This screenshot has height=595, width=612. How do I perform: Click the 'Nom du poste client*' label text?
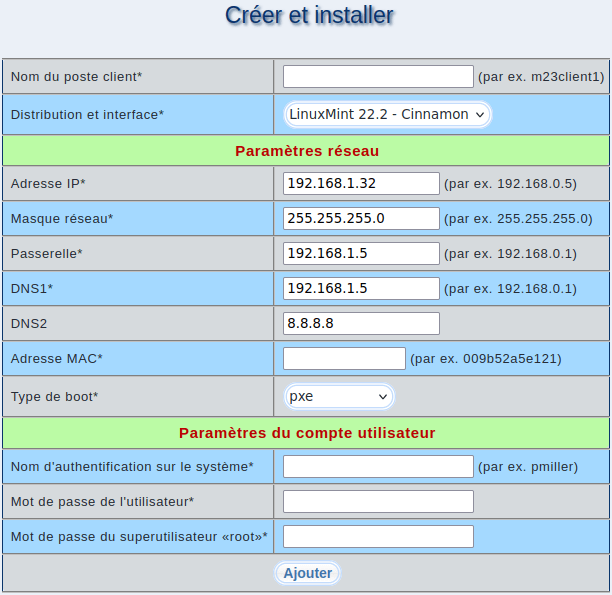coord(76,76)
